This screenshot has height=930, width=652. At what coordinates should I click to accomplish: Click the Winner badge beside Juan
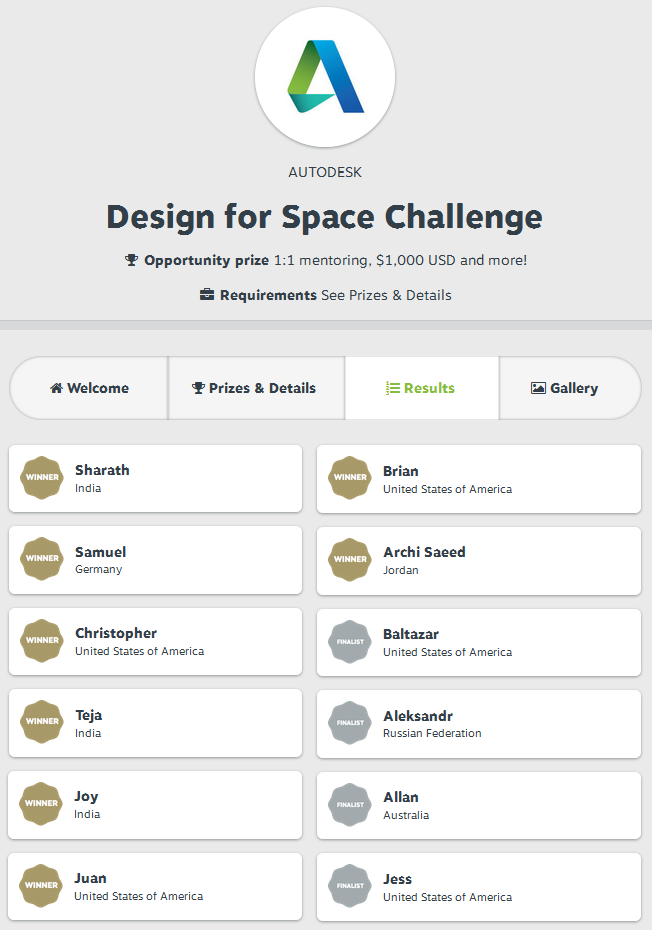[42, 886]
